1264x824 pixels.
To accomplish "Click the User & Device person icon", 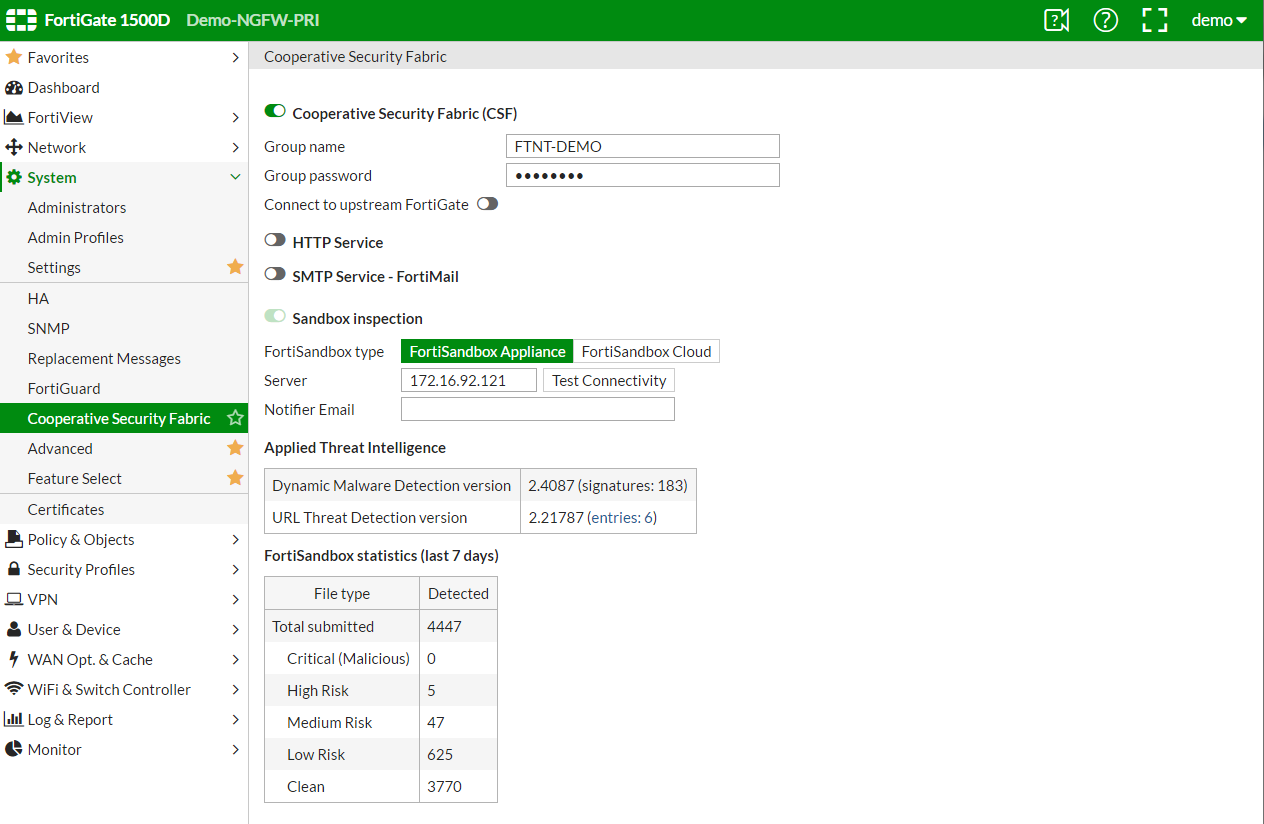I will coord(14,629).
